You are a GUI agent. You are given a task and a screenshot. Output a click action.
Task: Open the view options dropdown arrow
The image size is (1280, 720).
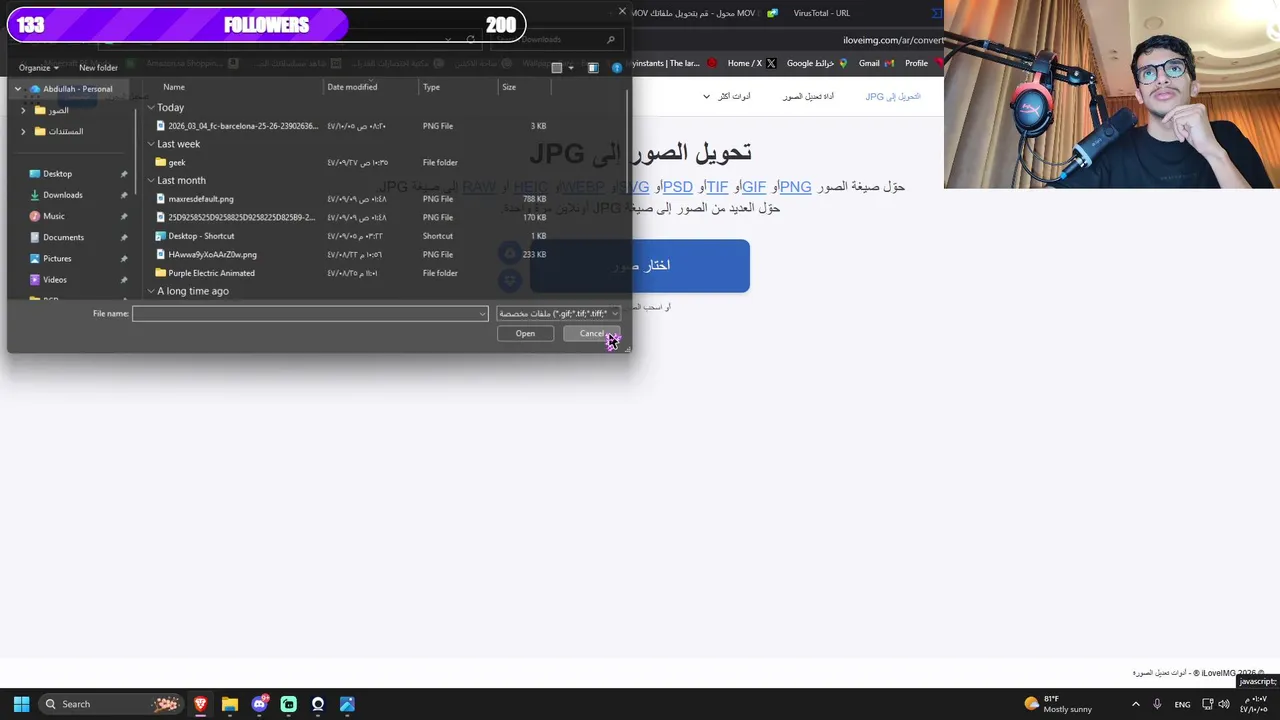[571, 68]
